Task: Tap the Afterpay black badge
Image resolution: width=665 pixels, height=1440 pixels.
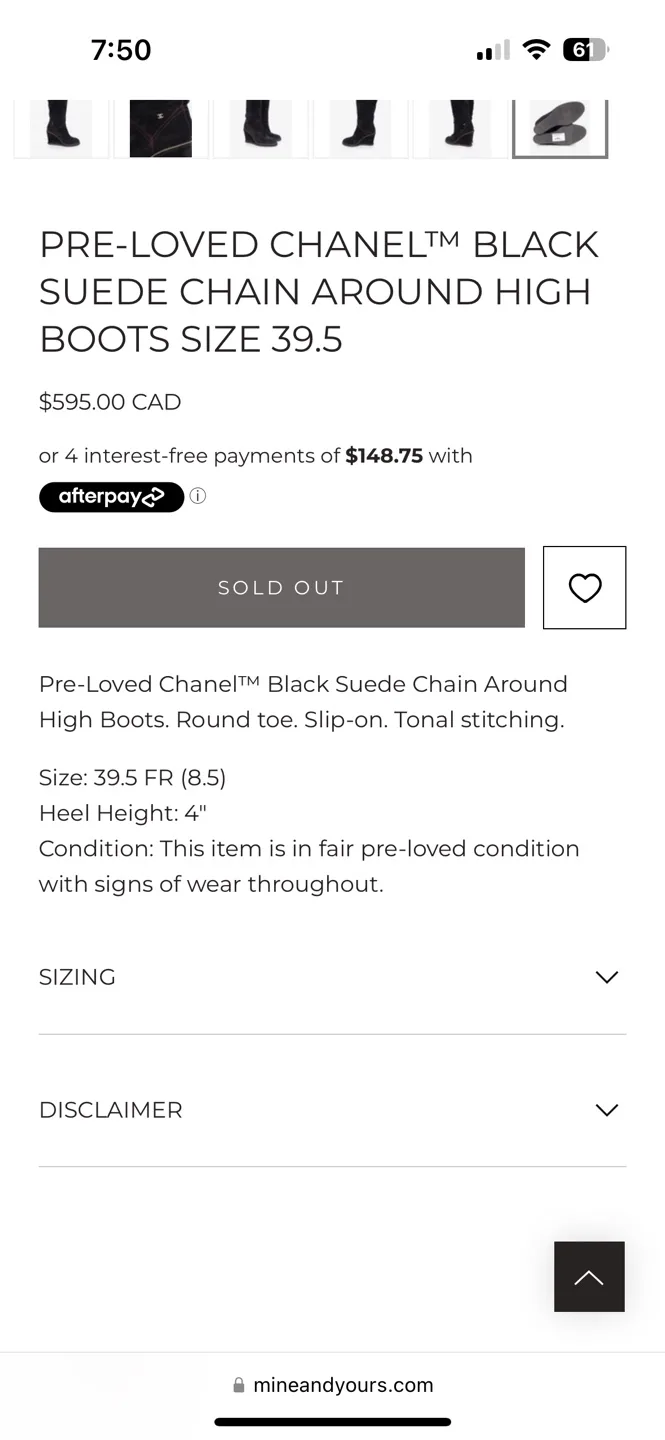Action: pos(111,496)
